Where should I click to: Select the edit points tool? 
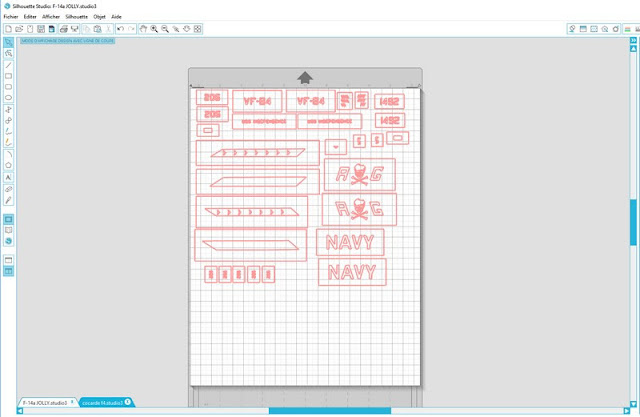tap(9, 53)
